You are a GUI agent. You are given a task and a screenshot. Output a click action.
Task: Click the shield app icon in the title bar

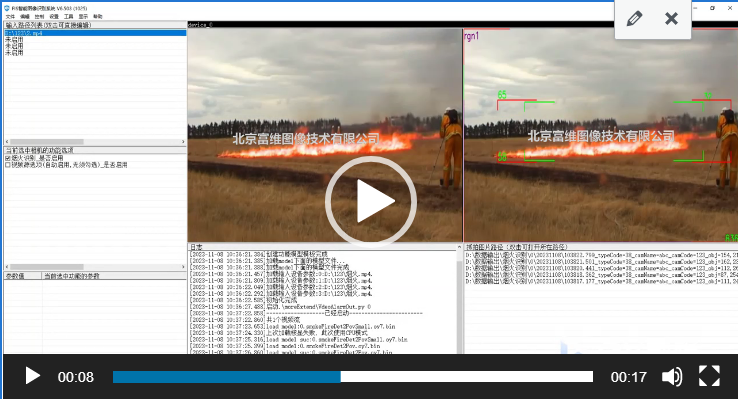tap(7, 8)
